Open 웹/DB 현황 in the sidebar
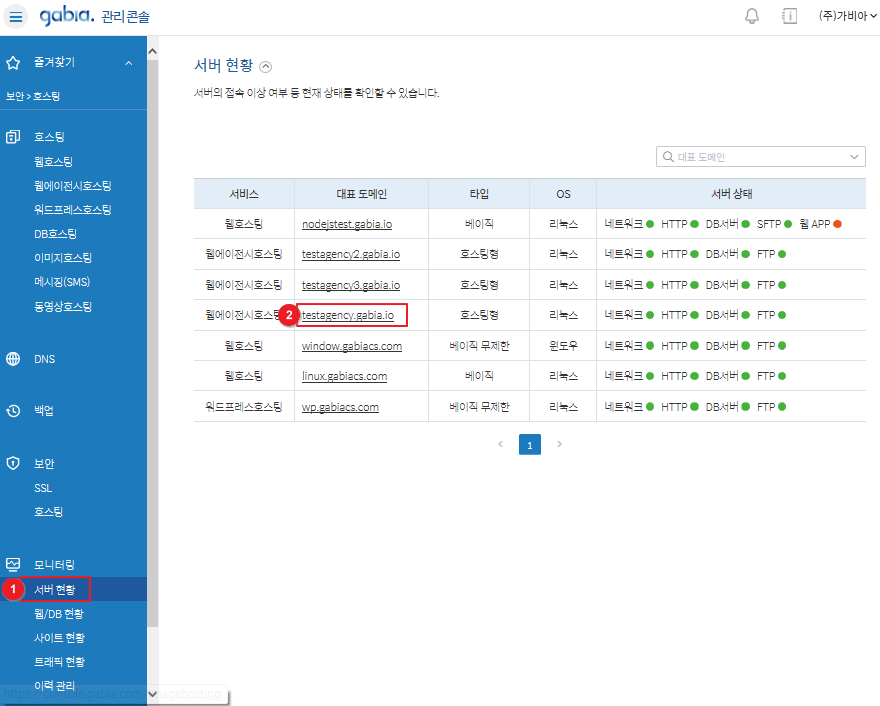The width and height of the screenshot is (880, 706). tap(59, 614)
